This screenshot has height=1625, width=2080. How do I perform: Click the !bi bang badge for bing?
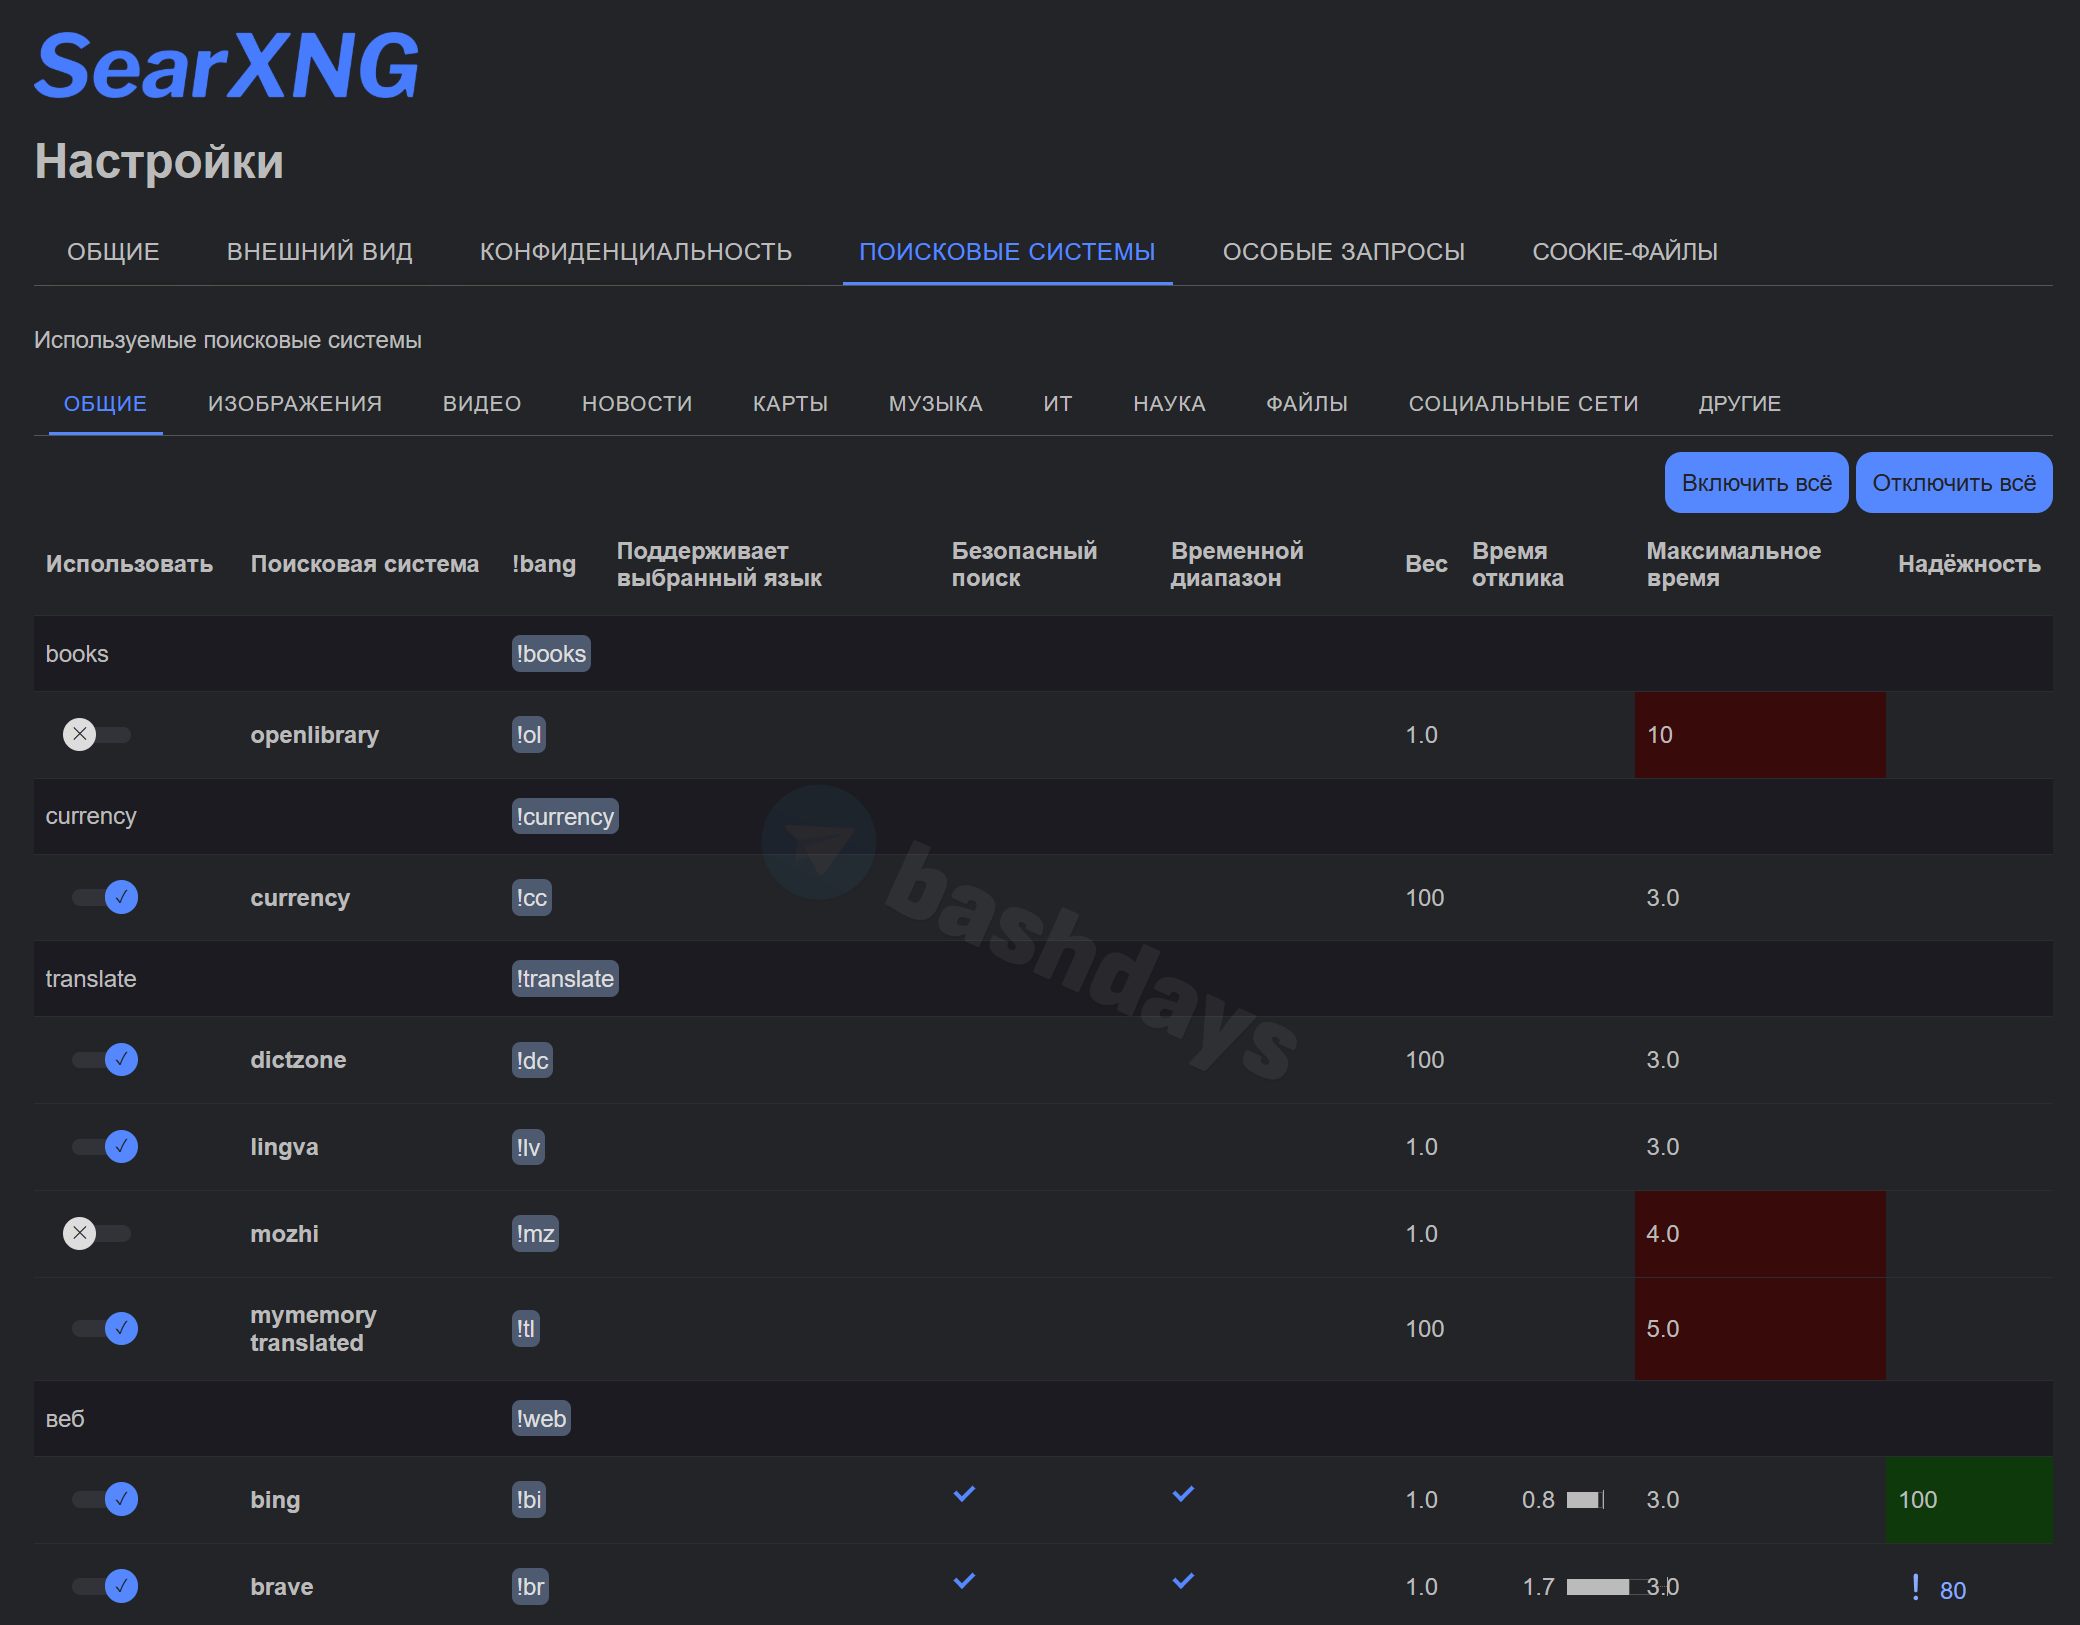(528, 1500)
